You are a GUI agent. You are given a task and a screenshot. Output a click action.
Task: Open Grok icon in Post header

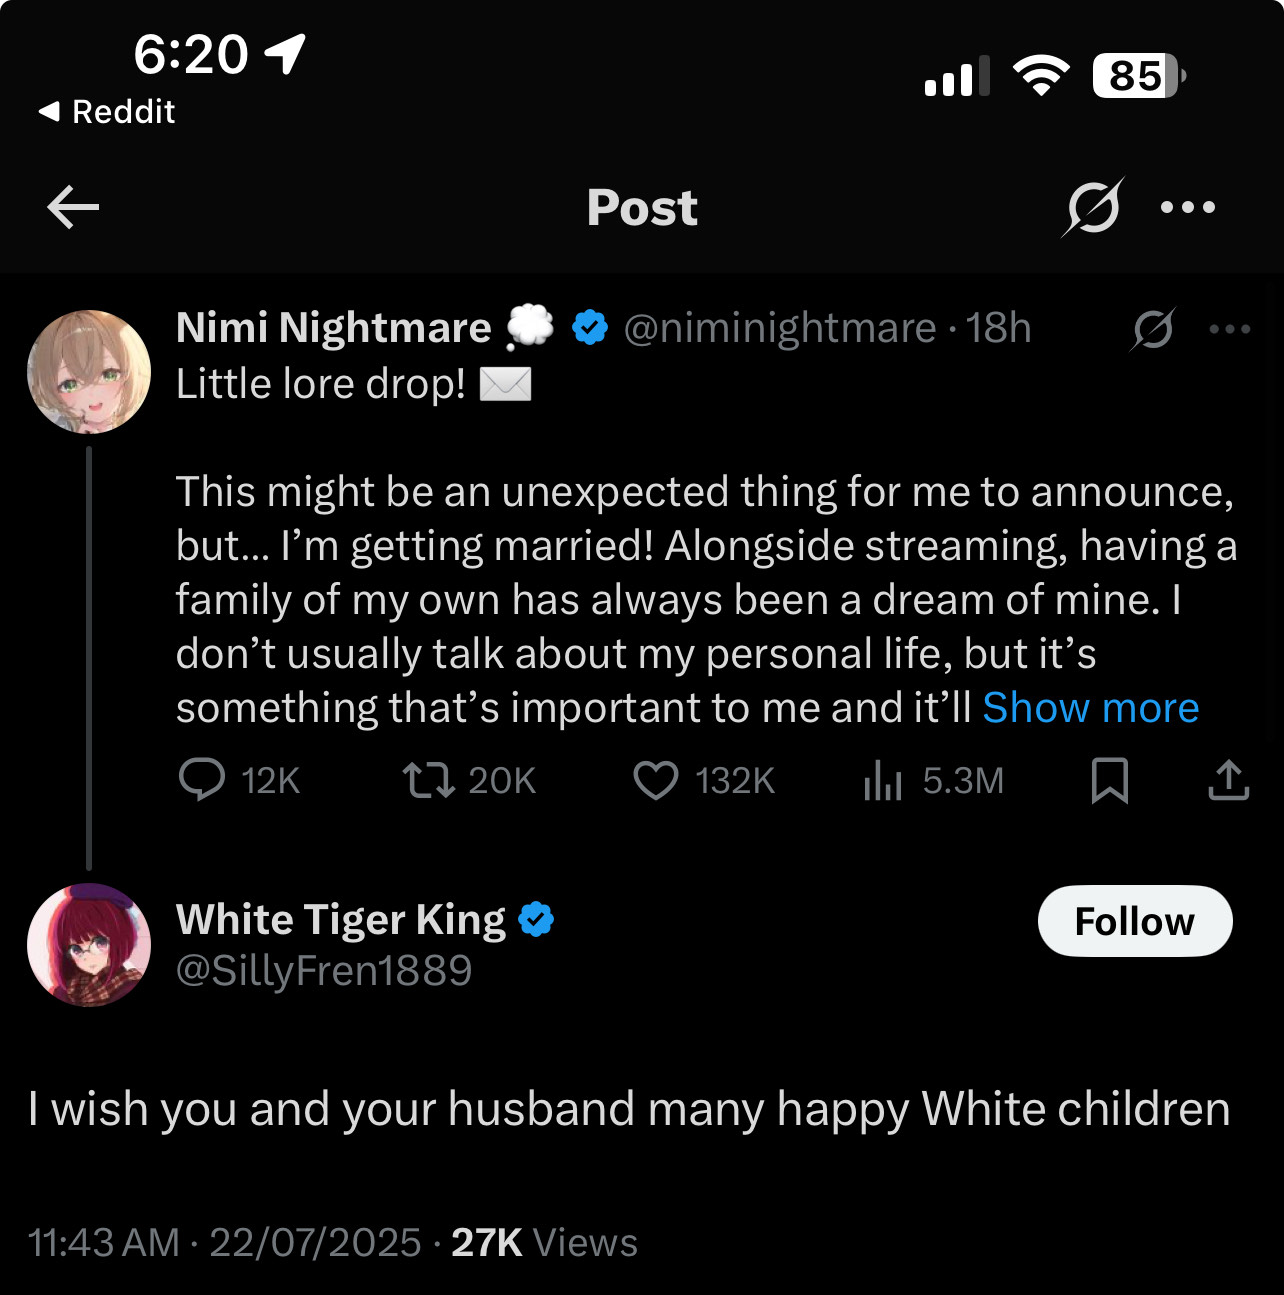pos(1093,207)
